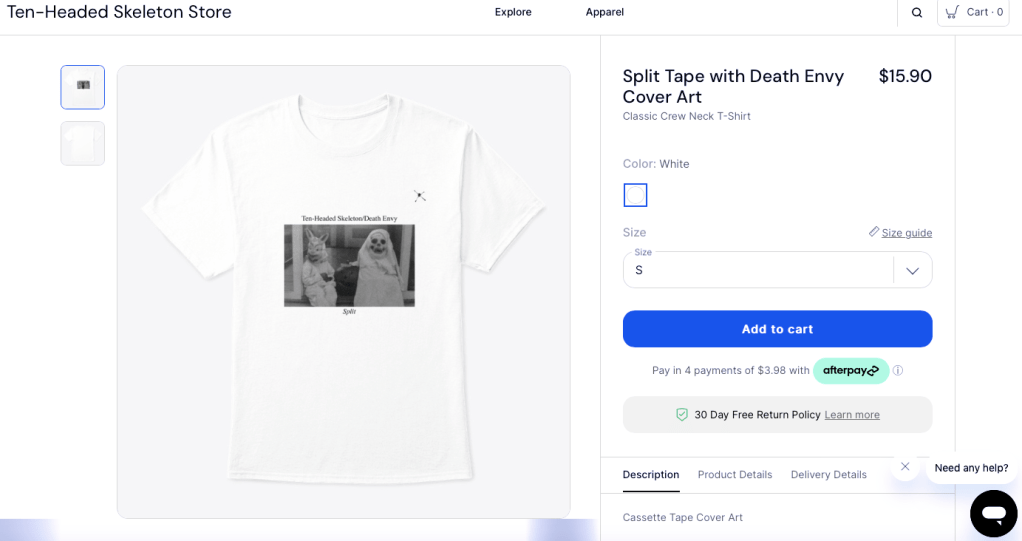
Task: Select the White color swatch
Action: click(635, 195)
